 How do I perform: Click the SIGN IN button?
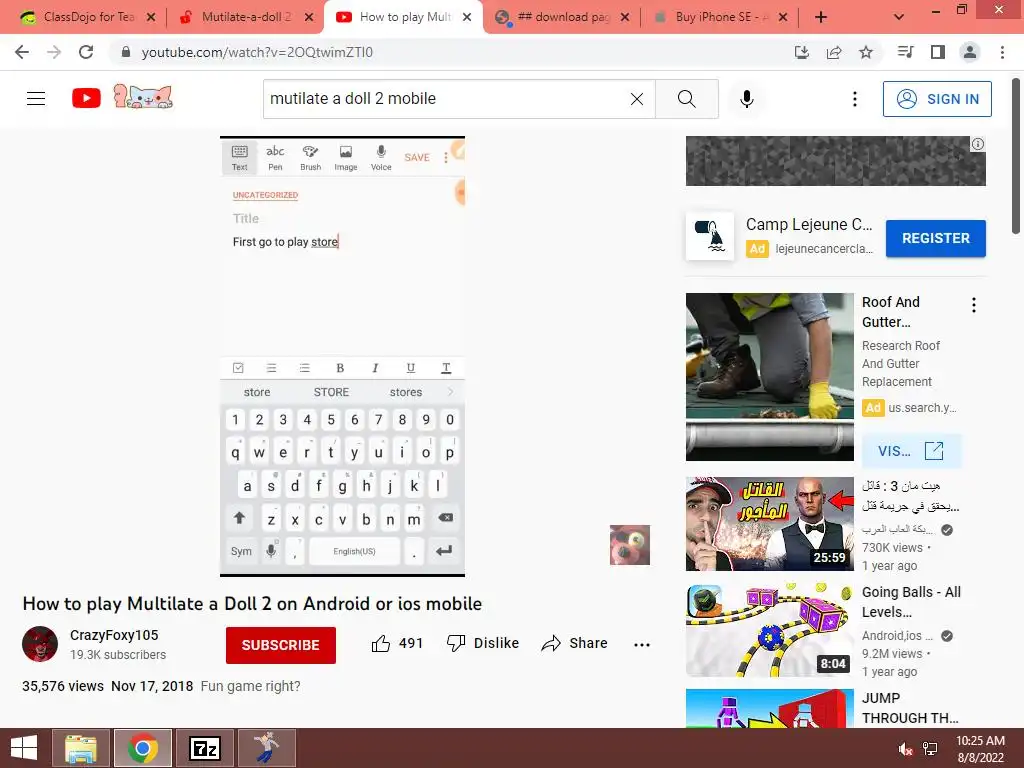[937, 99]
